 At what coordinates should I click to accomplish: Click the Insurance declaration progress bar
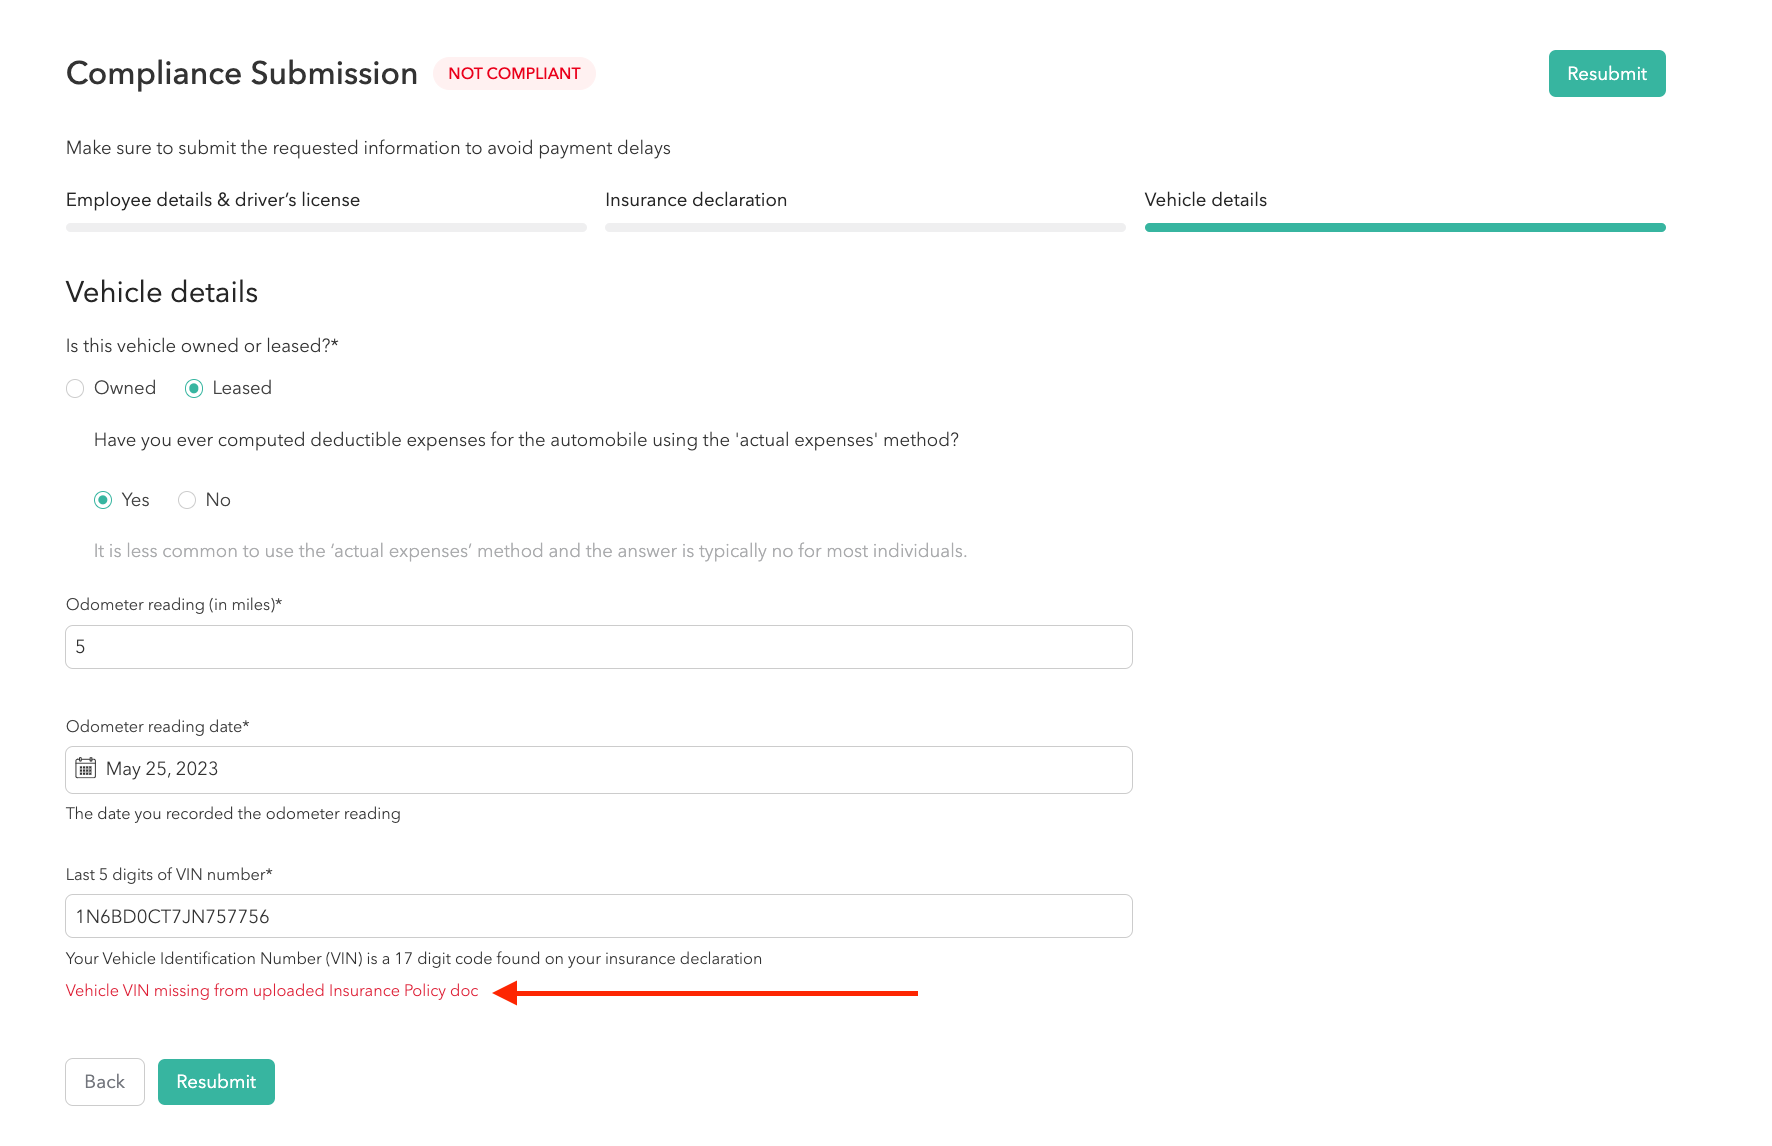[x=864, y=227]
